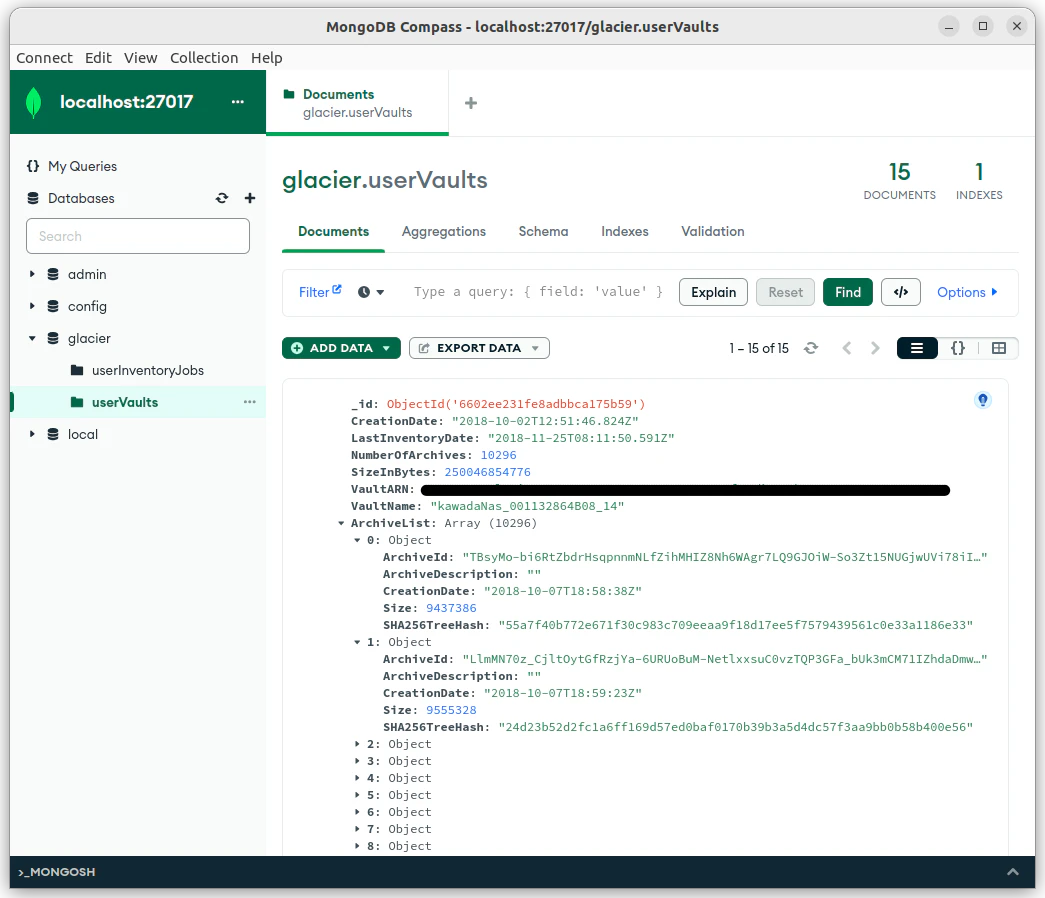This screenshot has width=1045, height=898.
Task: Expand ArchiveList item 5 object
Action: (357, 795)
